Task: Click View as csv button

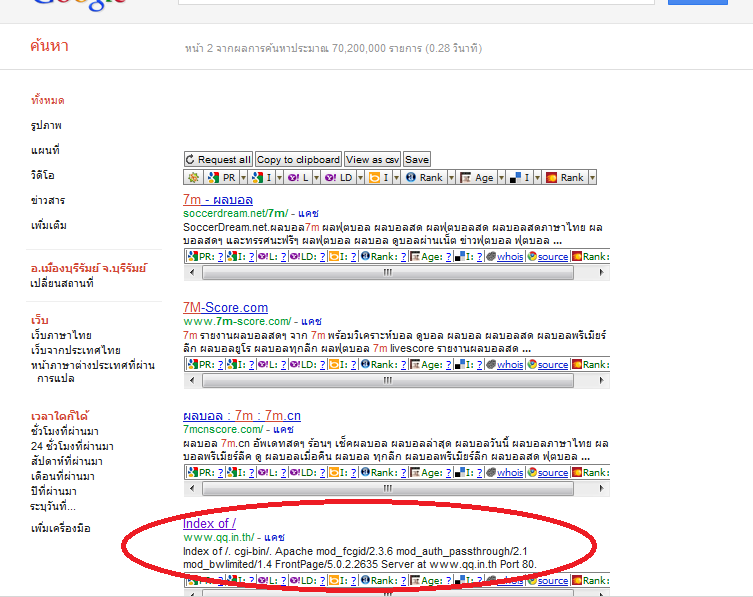Action: pyautogui.click(x=373, y=159)
